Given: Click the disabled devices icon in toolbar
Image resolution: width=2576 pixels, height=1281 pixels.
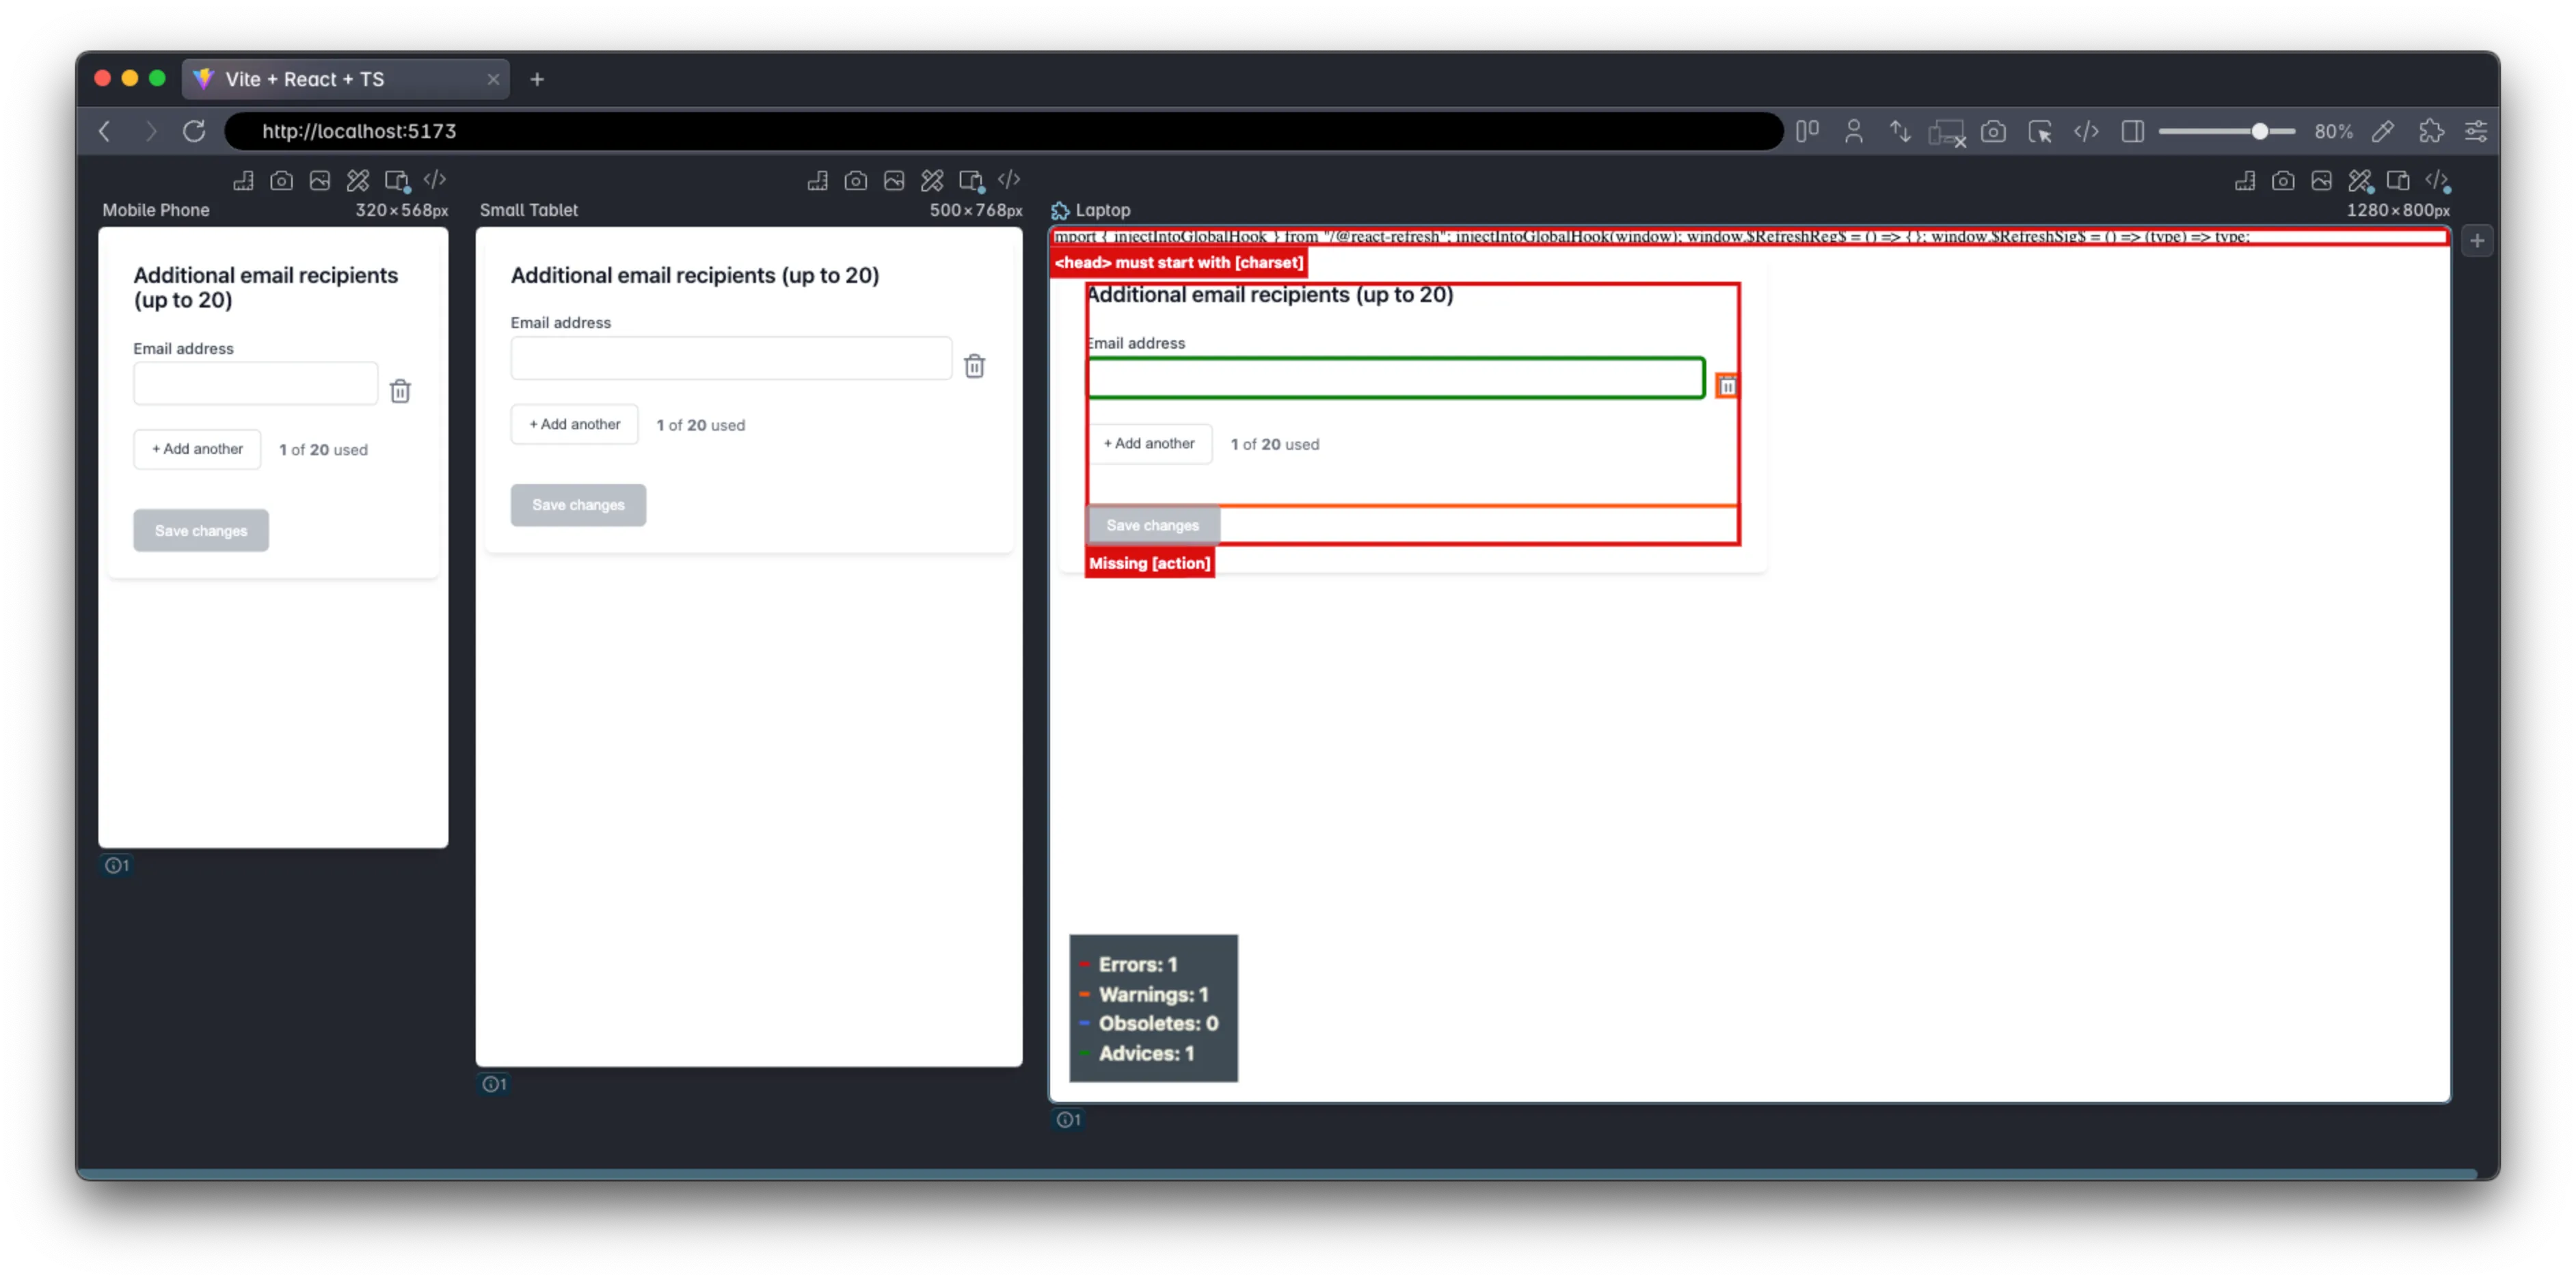Looking at the screenshot, I should (x=1946, y=132).
